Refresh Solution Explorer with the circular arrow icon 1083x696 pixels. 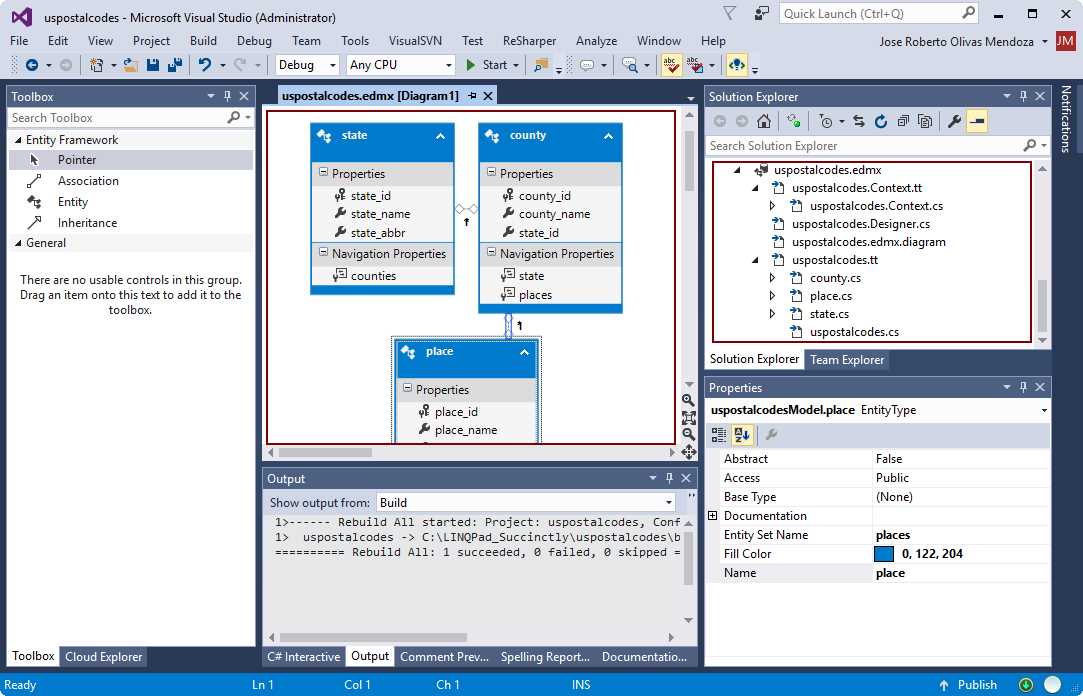(x=881, y=122)
